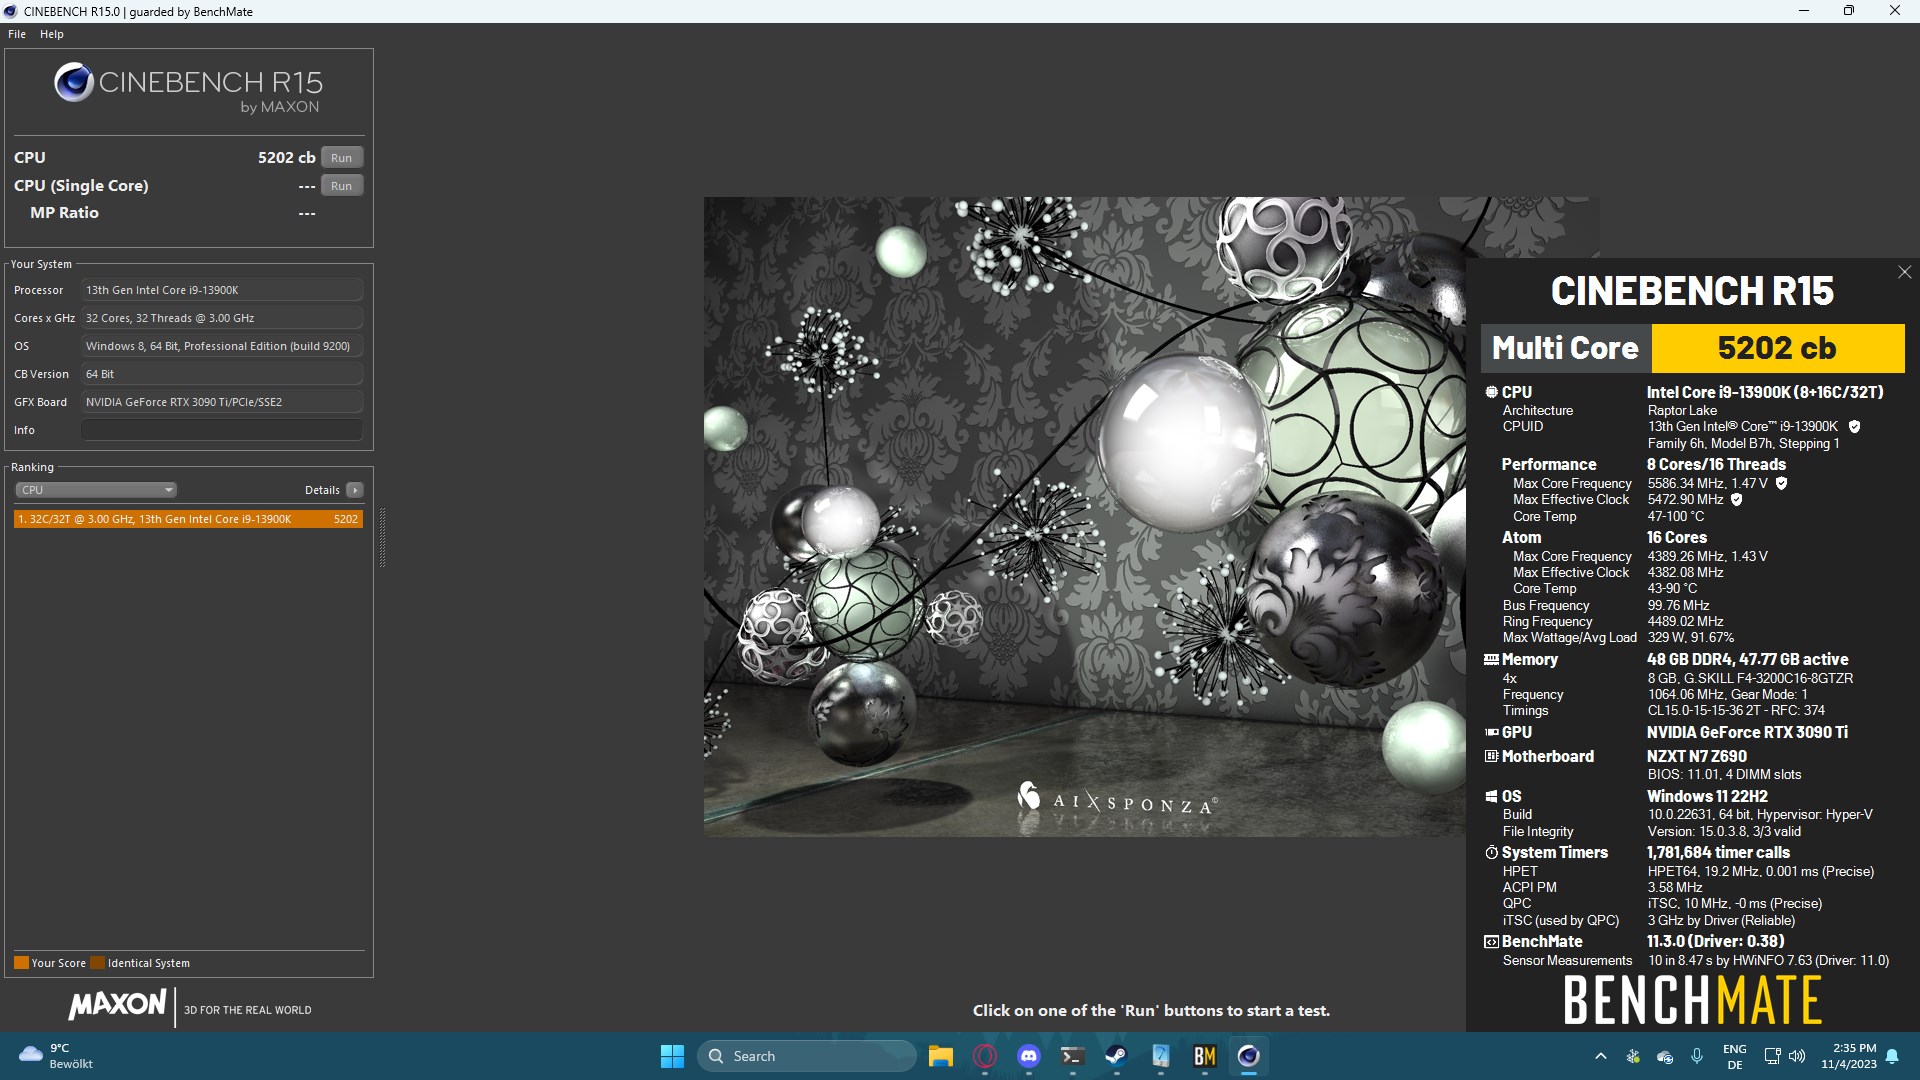Click the 32 Cores, 32 Threads field
The height and width of the screenshot is (1080, 1920).
[222, 318]
